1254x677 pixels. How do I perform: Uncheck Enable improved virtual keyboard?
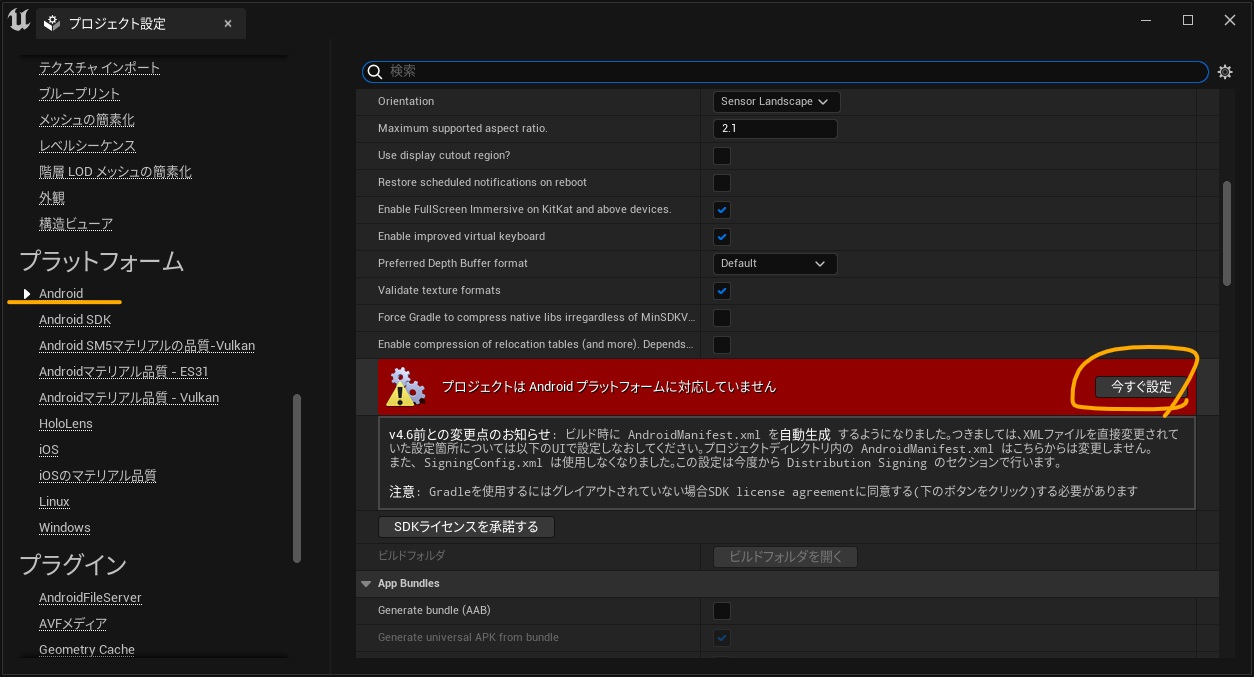(x=722, y=236)
